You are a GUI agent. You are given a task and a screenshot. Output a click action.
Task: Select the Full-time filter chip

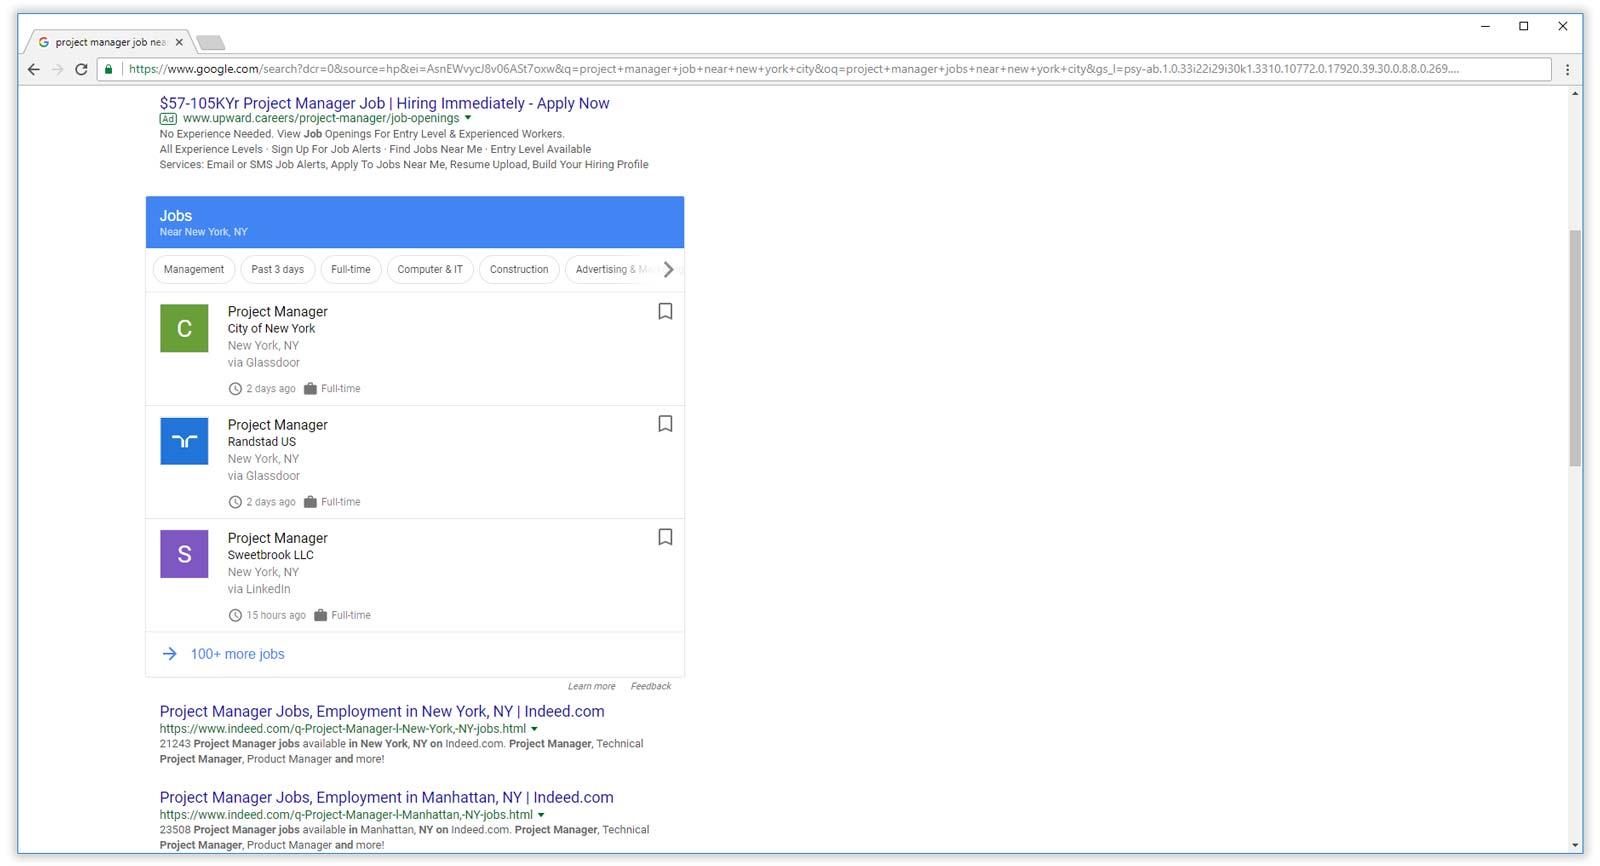[351, 269]
